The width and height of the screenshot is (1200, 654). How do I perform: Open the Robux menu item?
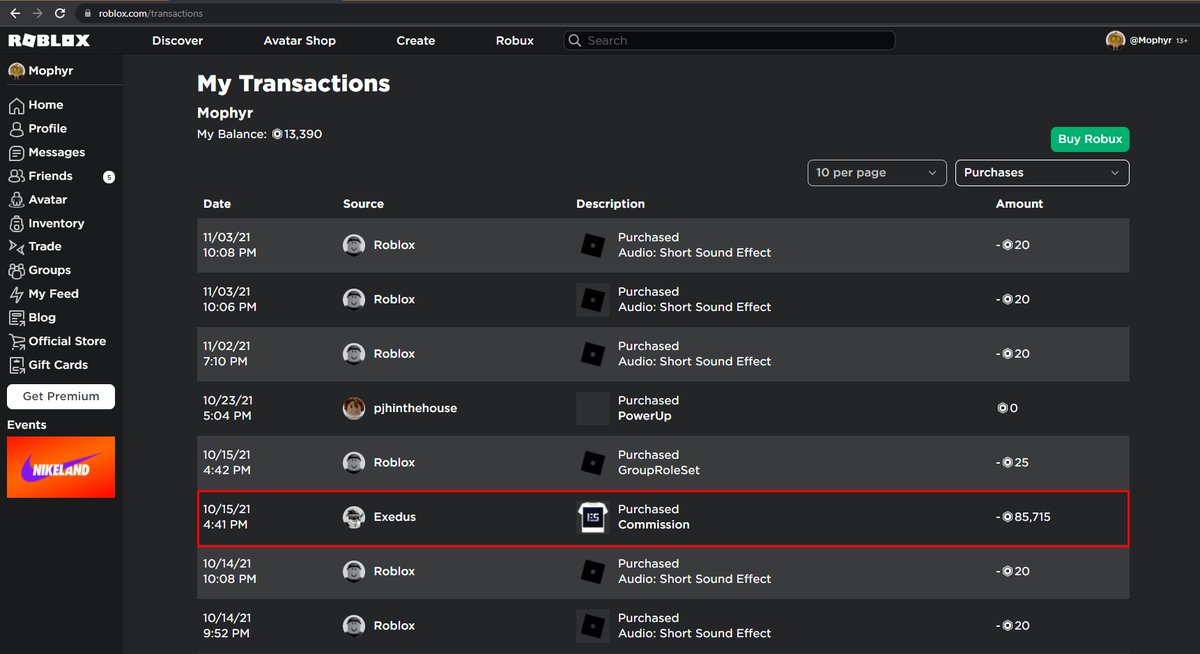point(515,41)
